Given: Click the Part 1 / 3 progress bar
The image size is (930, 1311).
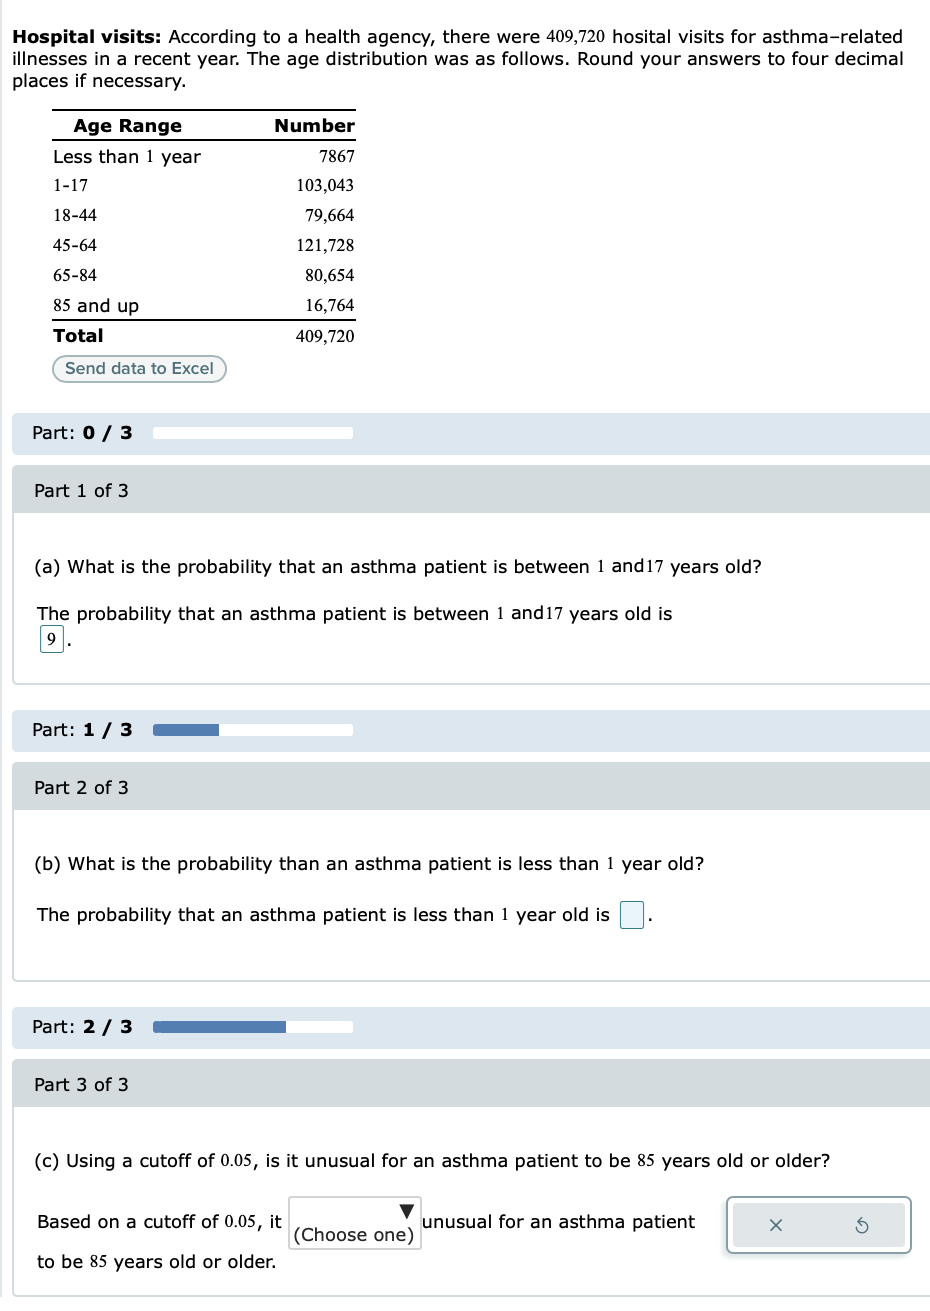Looking at the screenshot, I should pos(253,730).
